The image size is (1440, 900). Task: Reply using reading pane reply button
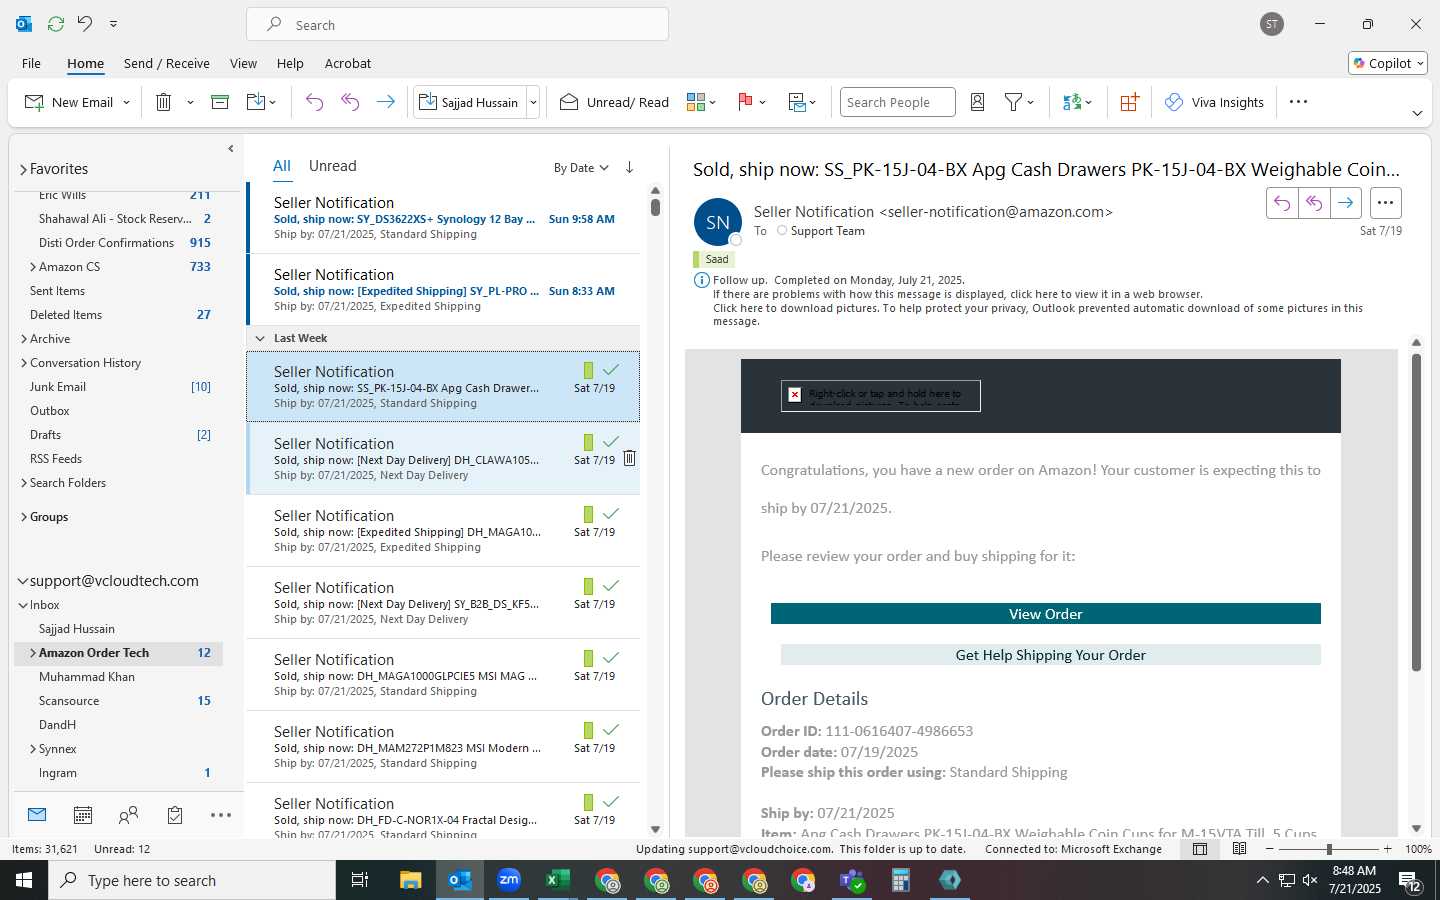point(1281,203)
